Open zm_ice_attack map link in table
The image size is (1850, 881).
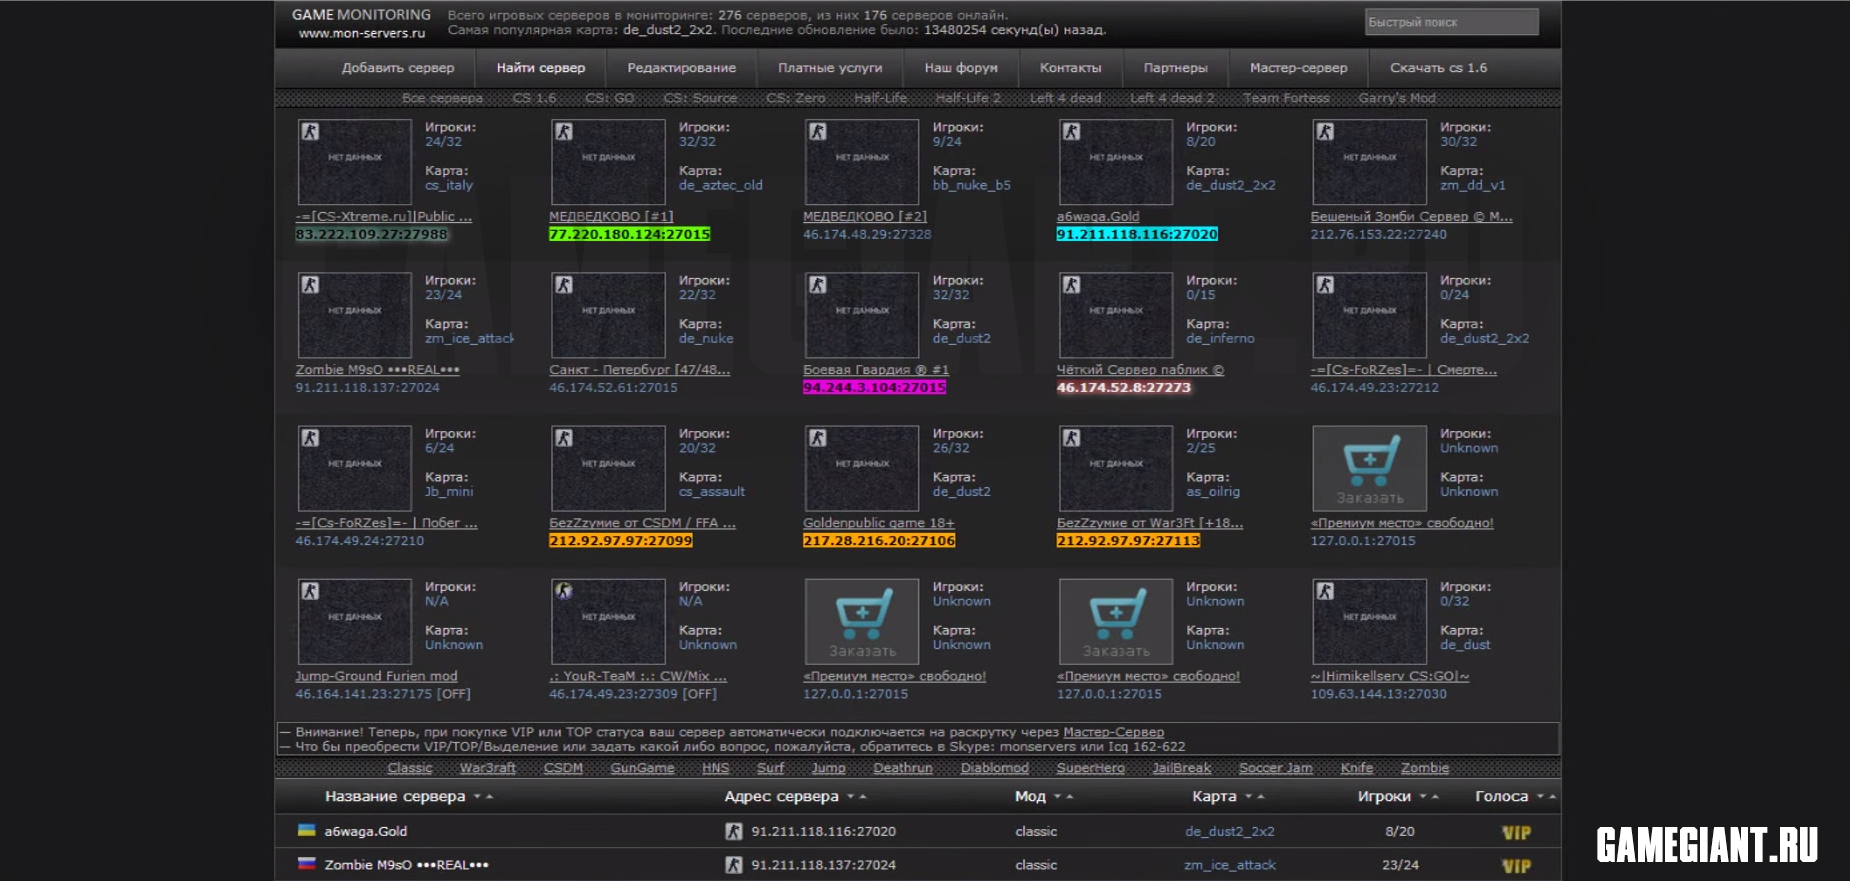(x=1230, y=865)
